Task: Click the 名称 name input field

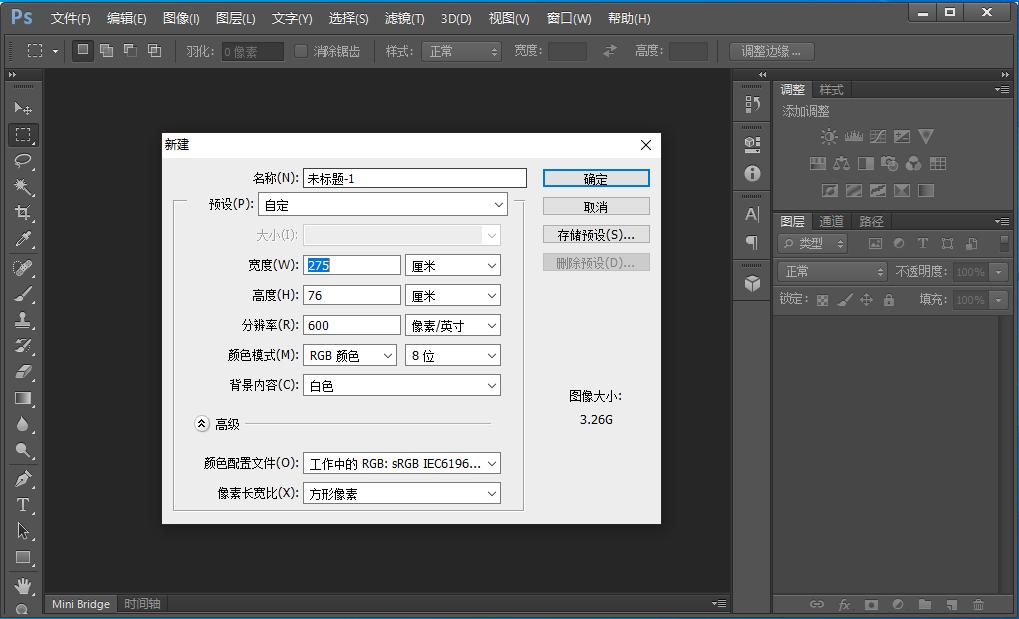Action: click(414, 177)
